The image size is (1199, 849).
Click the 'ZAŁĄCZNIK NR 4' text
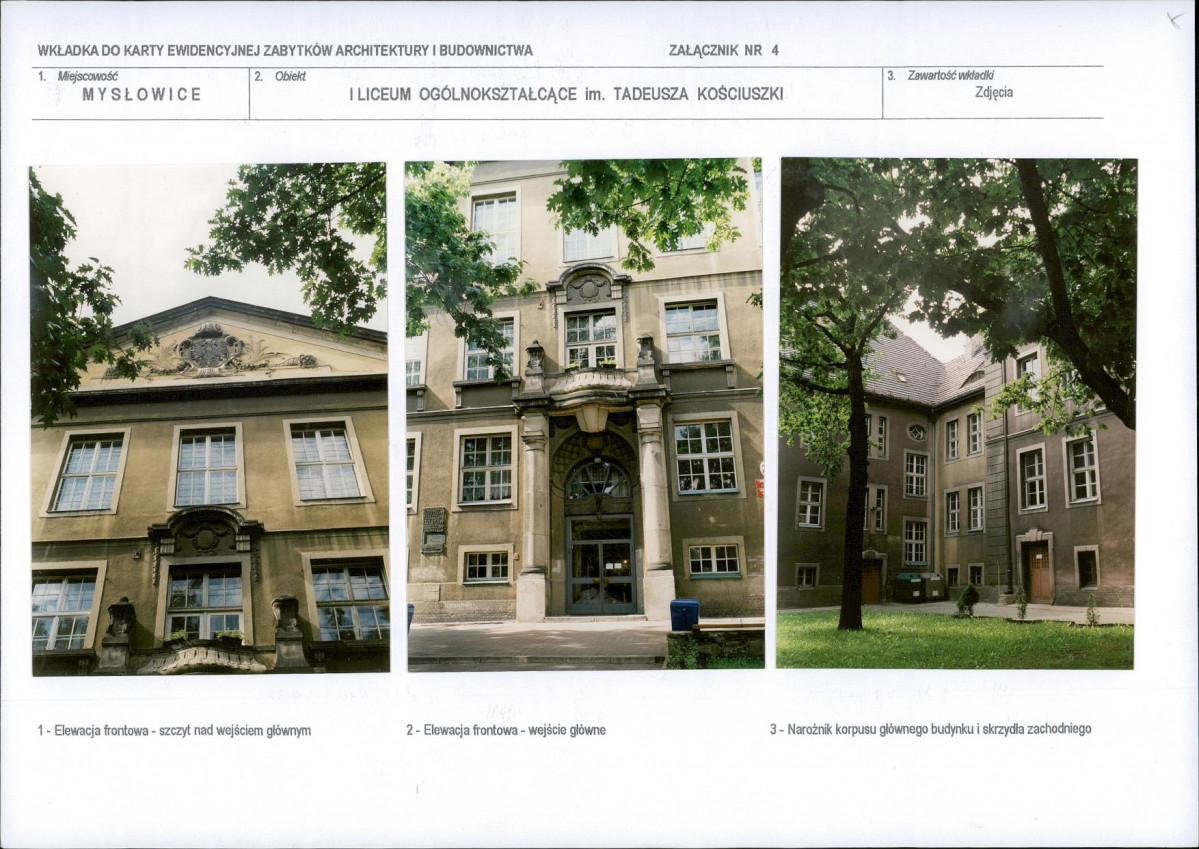coord(723,50)
